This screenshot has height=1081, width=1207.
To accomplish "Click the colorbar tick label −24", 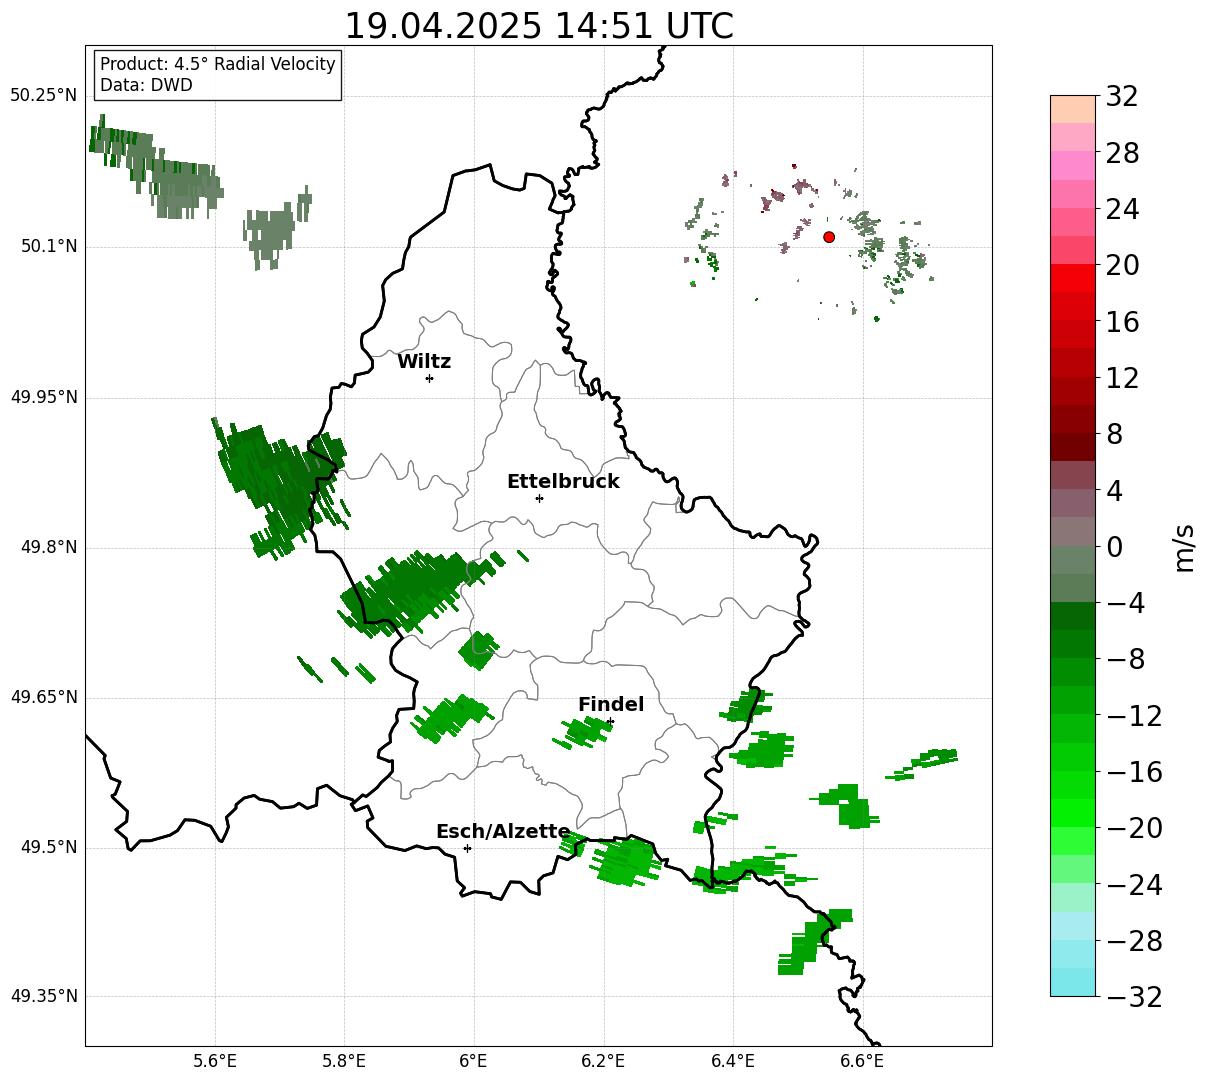I will click(1134, 885).
